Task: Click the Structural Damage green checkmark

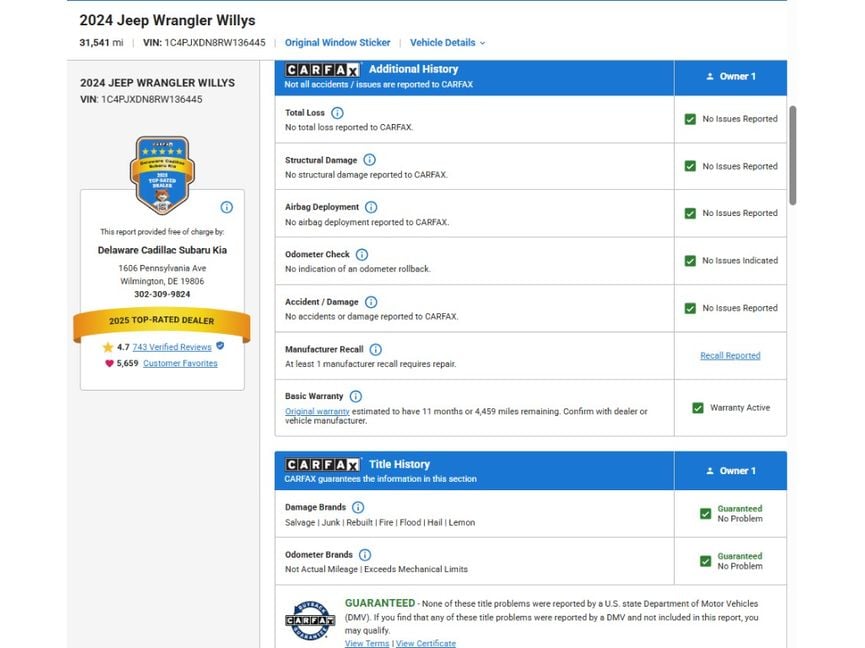Action: pyautogui.click(x=690, y=167)
